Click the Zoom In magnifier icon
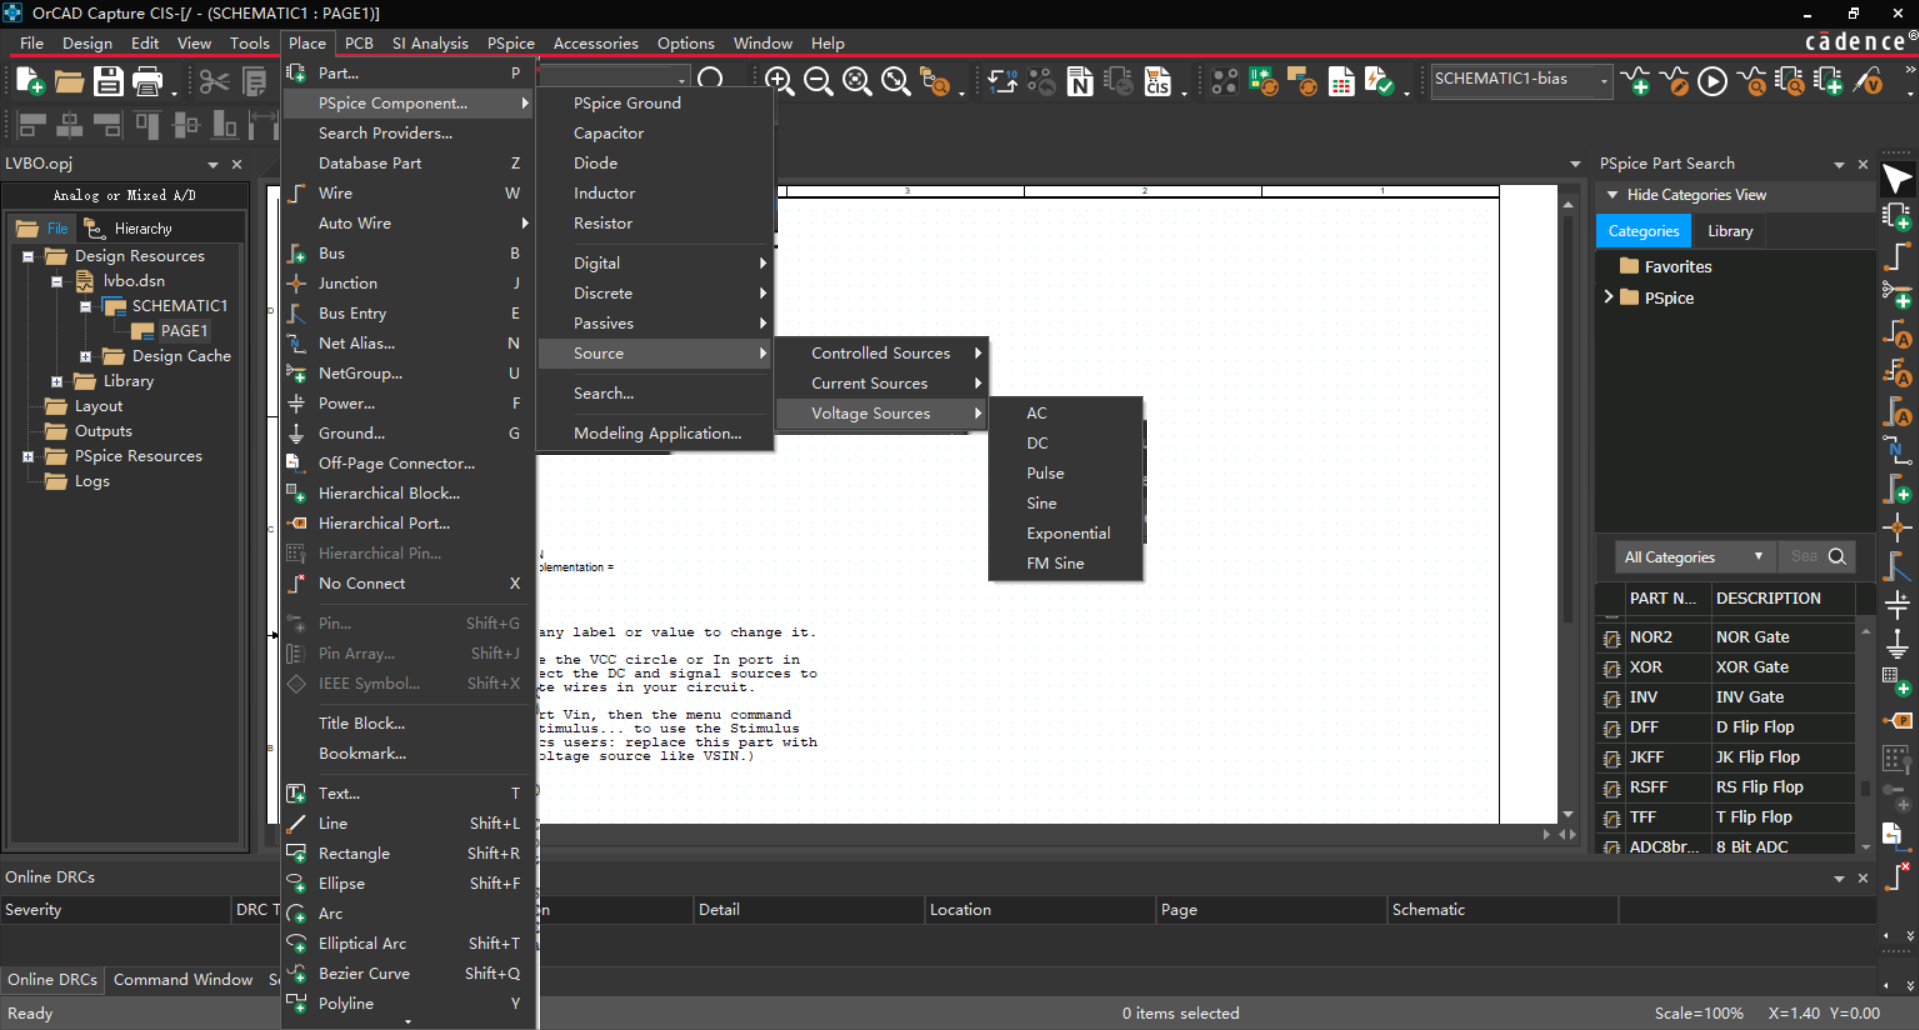Image resolution: width=1919 pixels, height=1030 pixels. point(779,81)
